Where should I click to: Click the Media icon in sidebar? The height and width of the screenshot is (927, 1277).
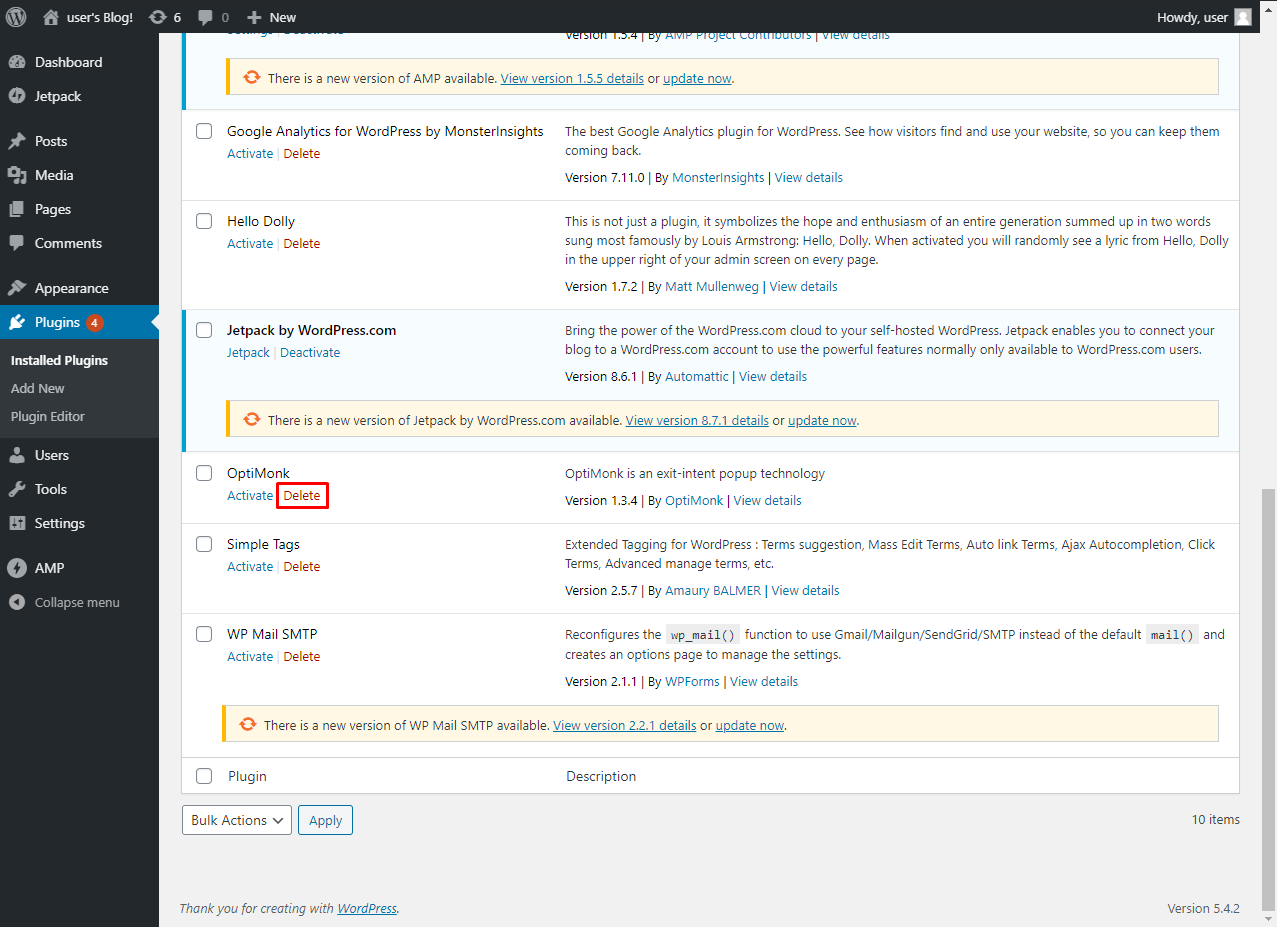click(17, 175)
